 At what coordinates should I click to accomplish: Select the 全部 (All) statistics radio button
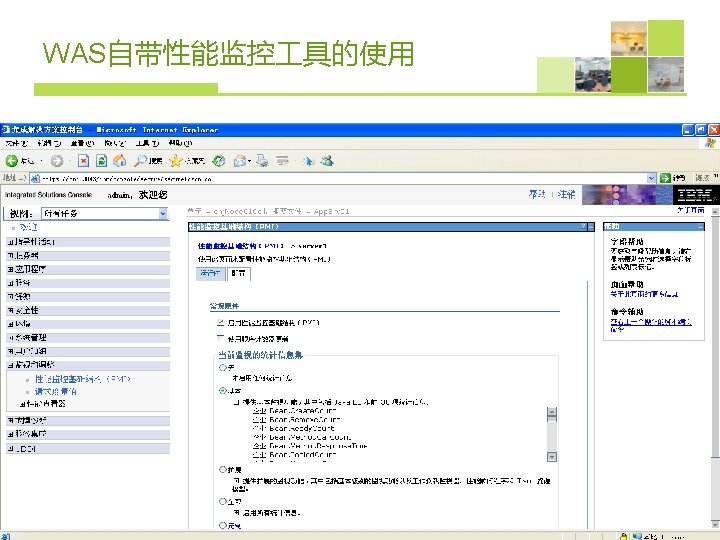223,501
